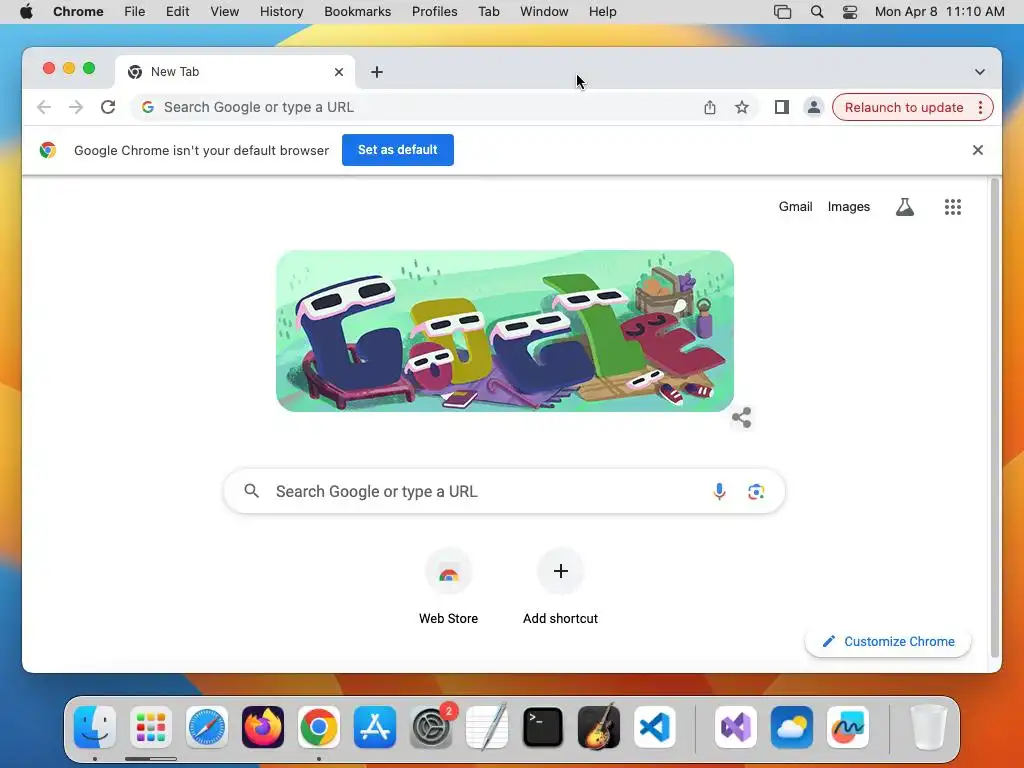Open Weather app from the dock

pyautogui.click(x=792, y=727)
